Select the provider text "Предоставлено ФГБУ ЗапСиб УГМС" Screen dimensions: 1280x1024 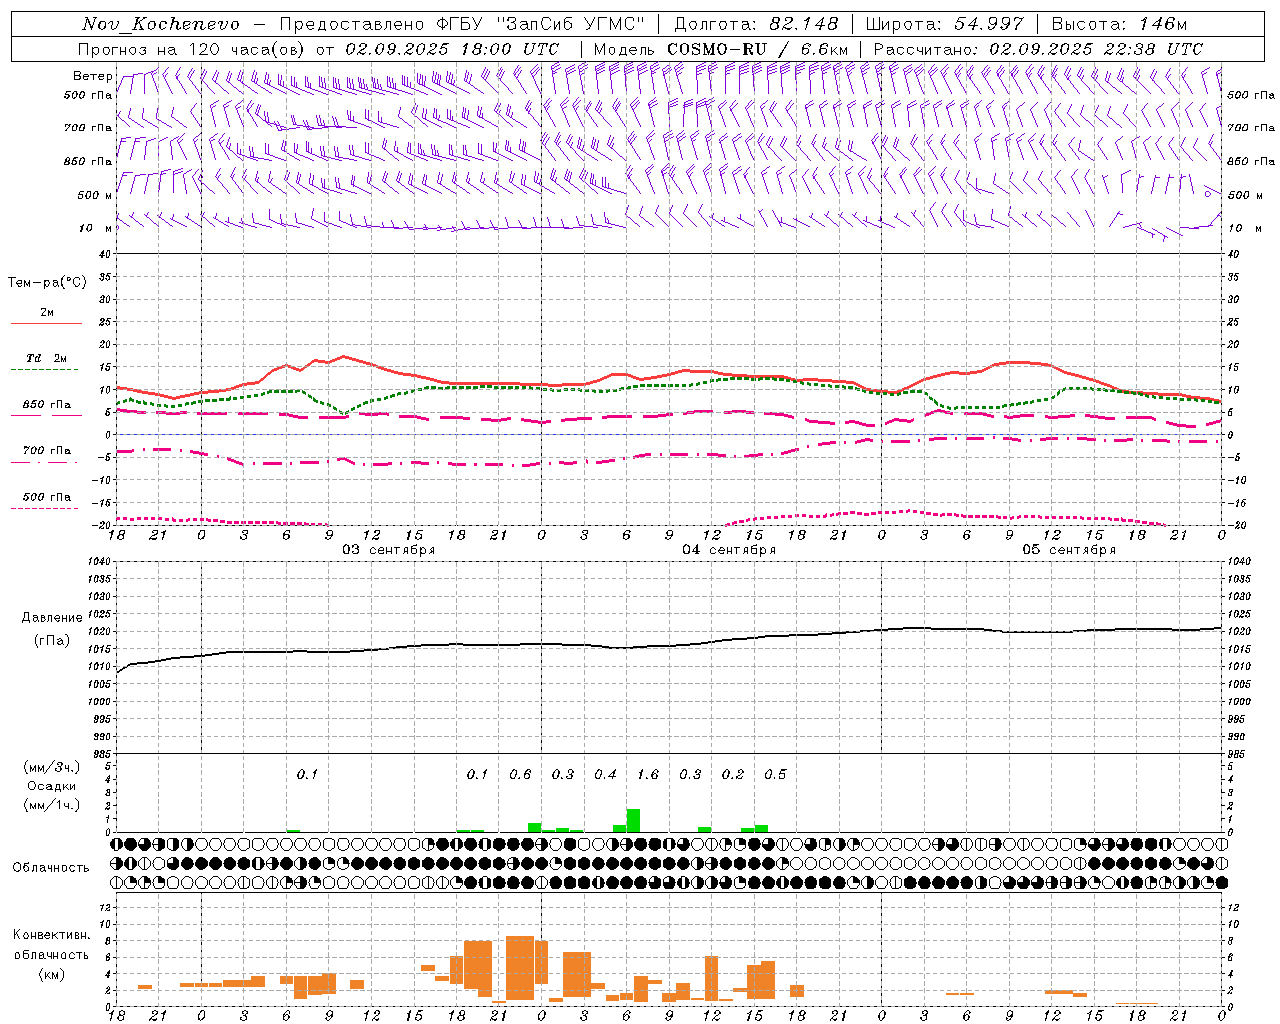point(462,24)
